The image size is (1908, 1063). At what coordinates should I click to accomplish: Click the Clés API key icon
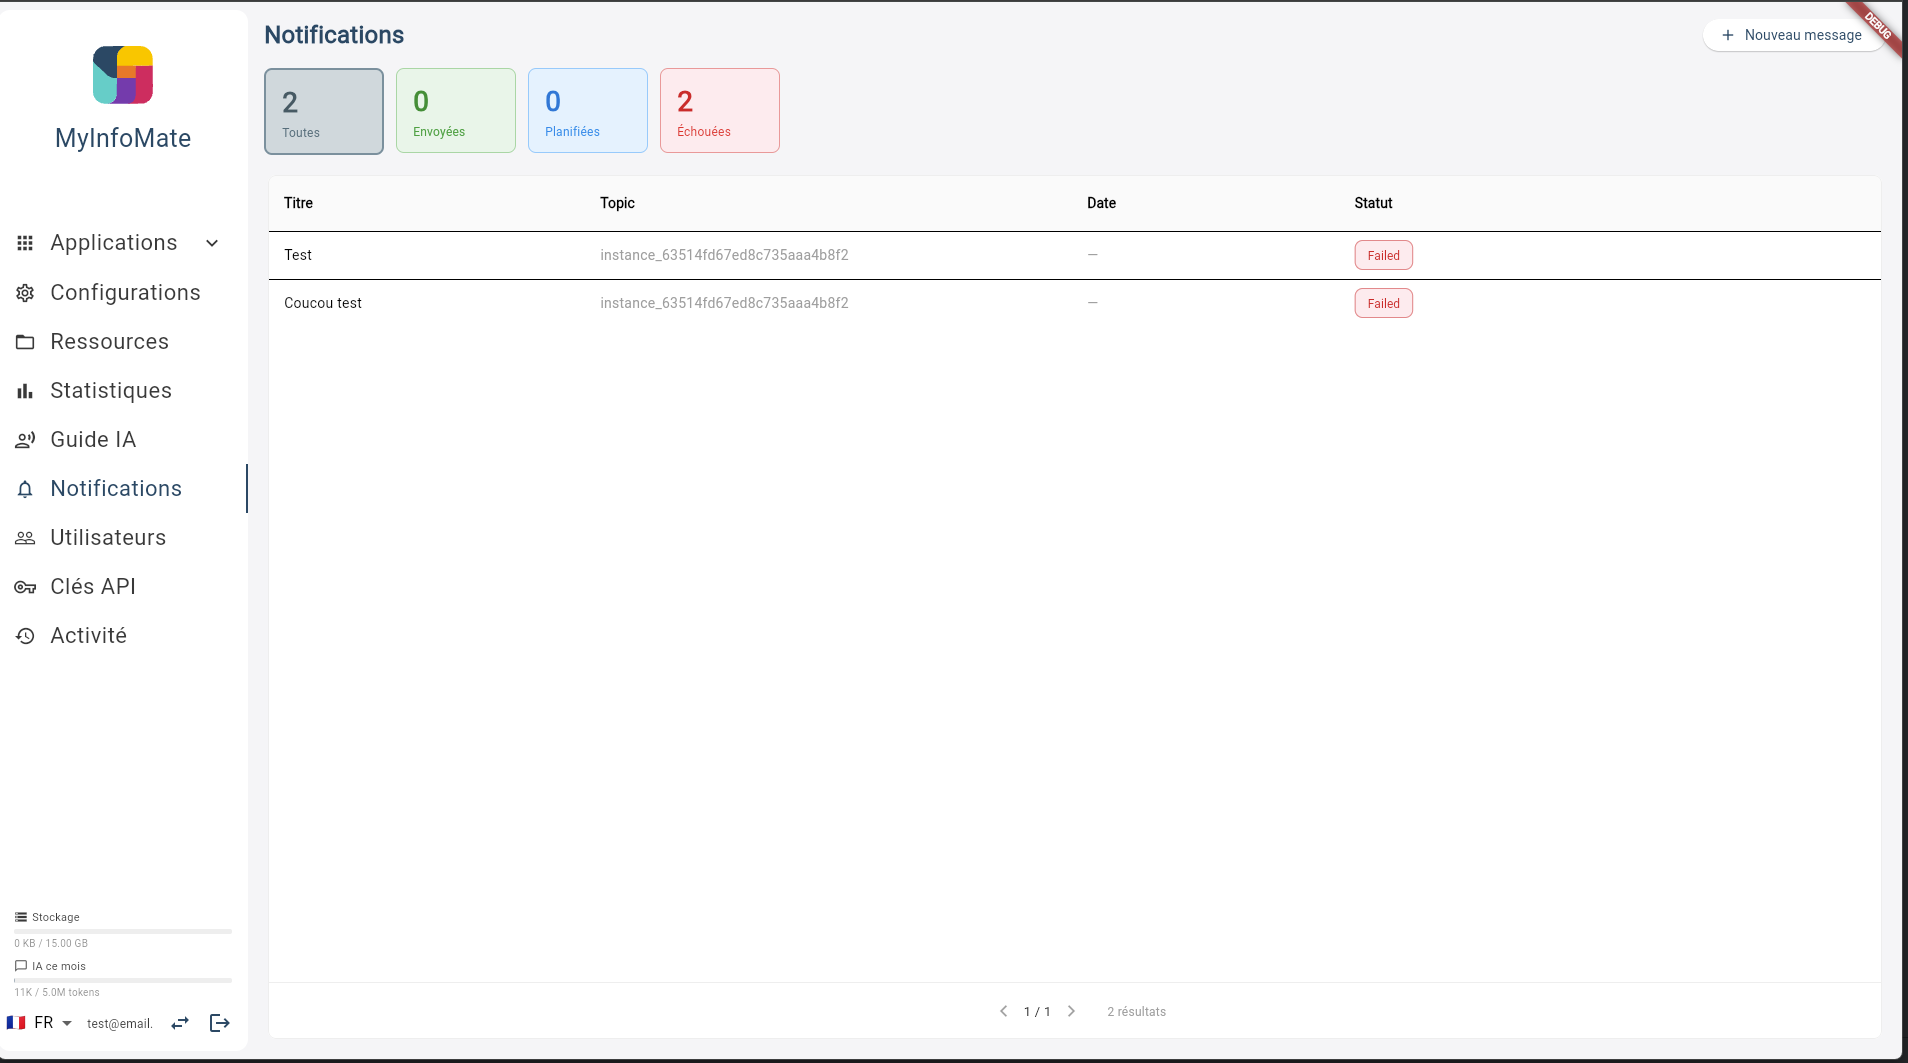pos(25,587)
